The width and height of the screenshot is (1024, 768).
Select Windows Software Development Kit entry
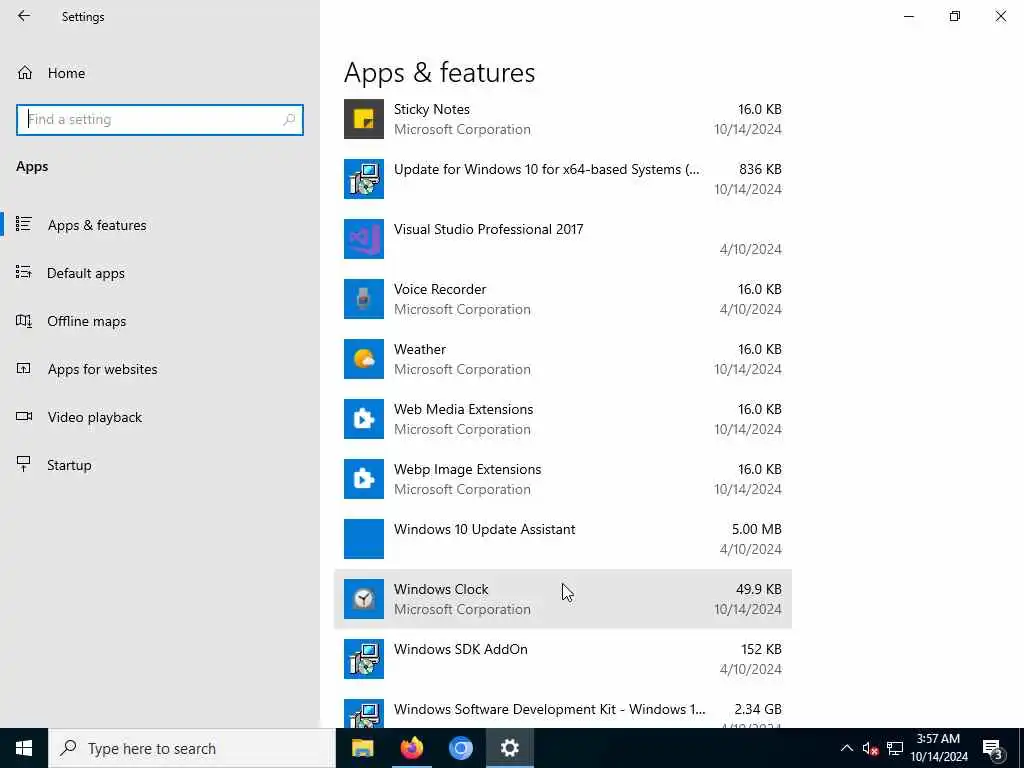[x=549, y=710]
